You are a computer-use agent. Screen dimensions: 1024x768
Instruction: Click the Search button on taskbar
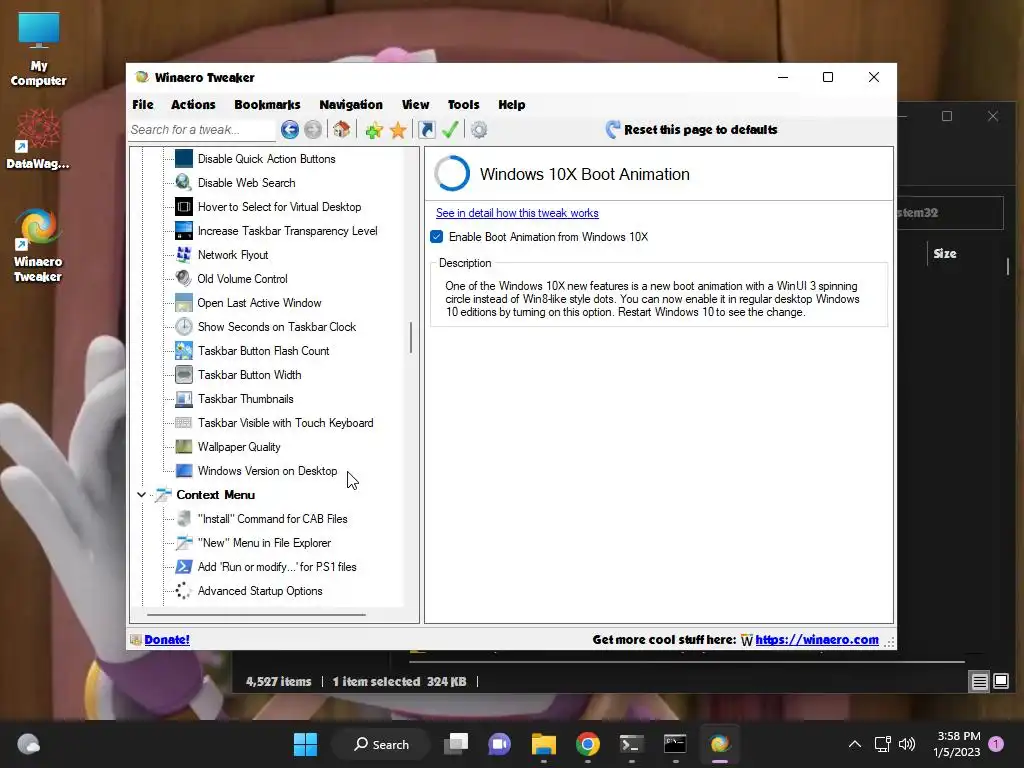click(x=381, y=744)
